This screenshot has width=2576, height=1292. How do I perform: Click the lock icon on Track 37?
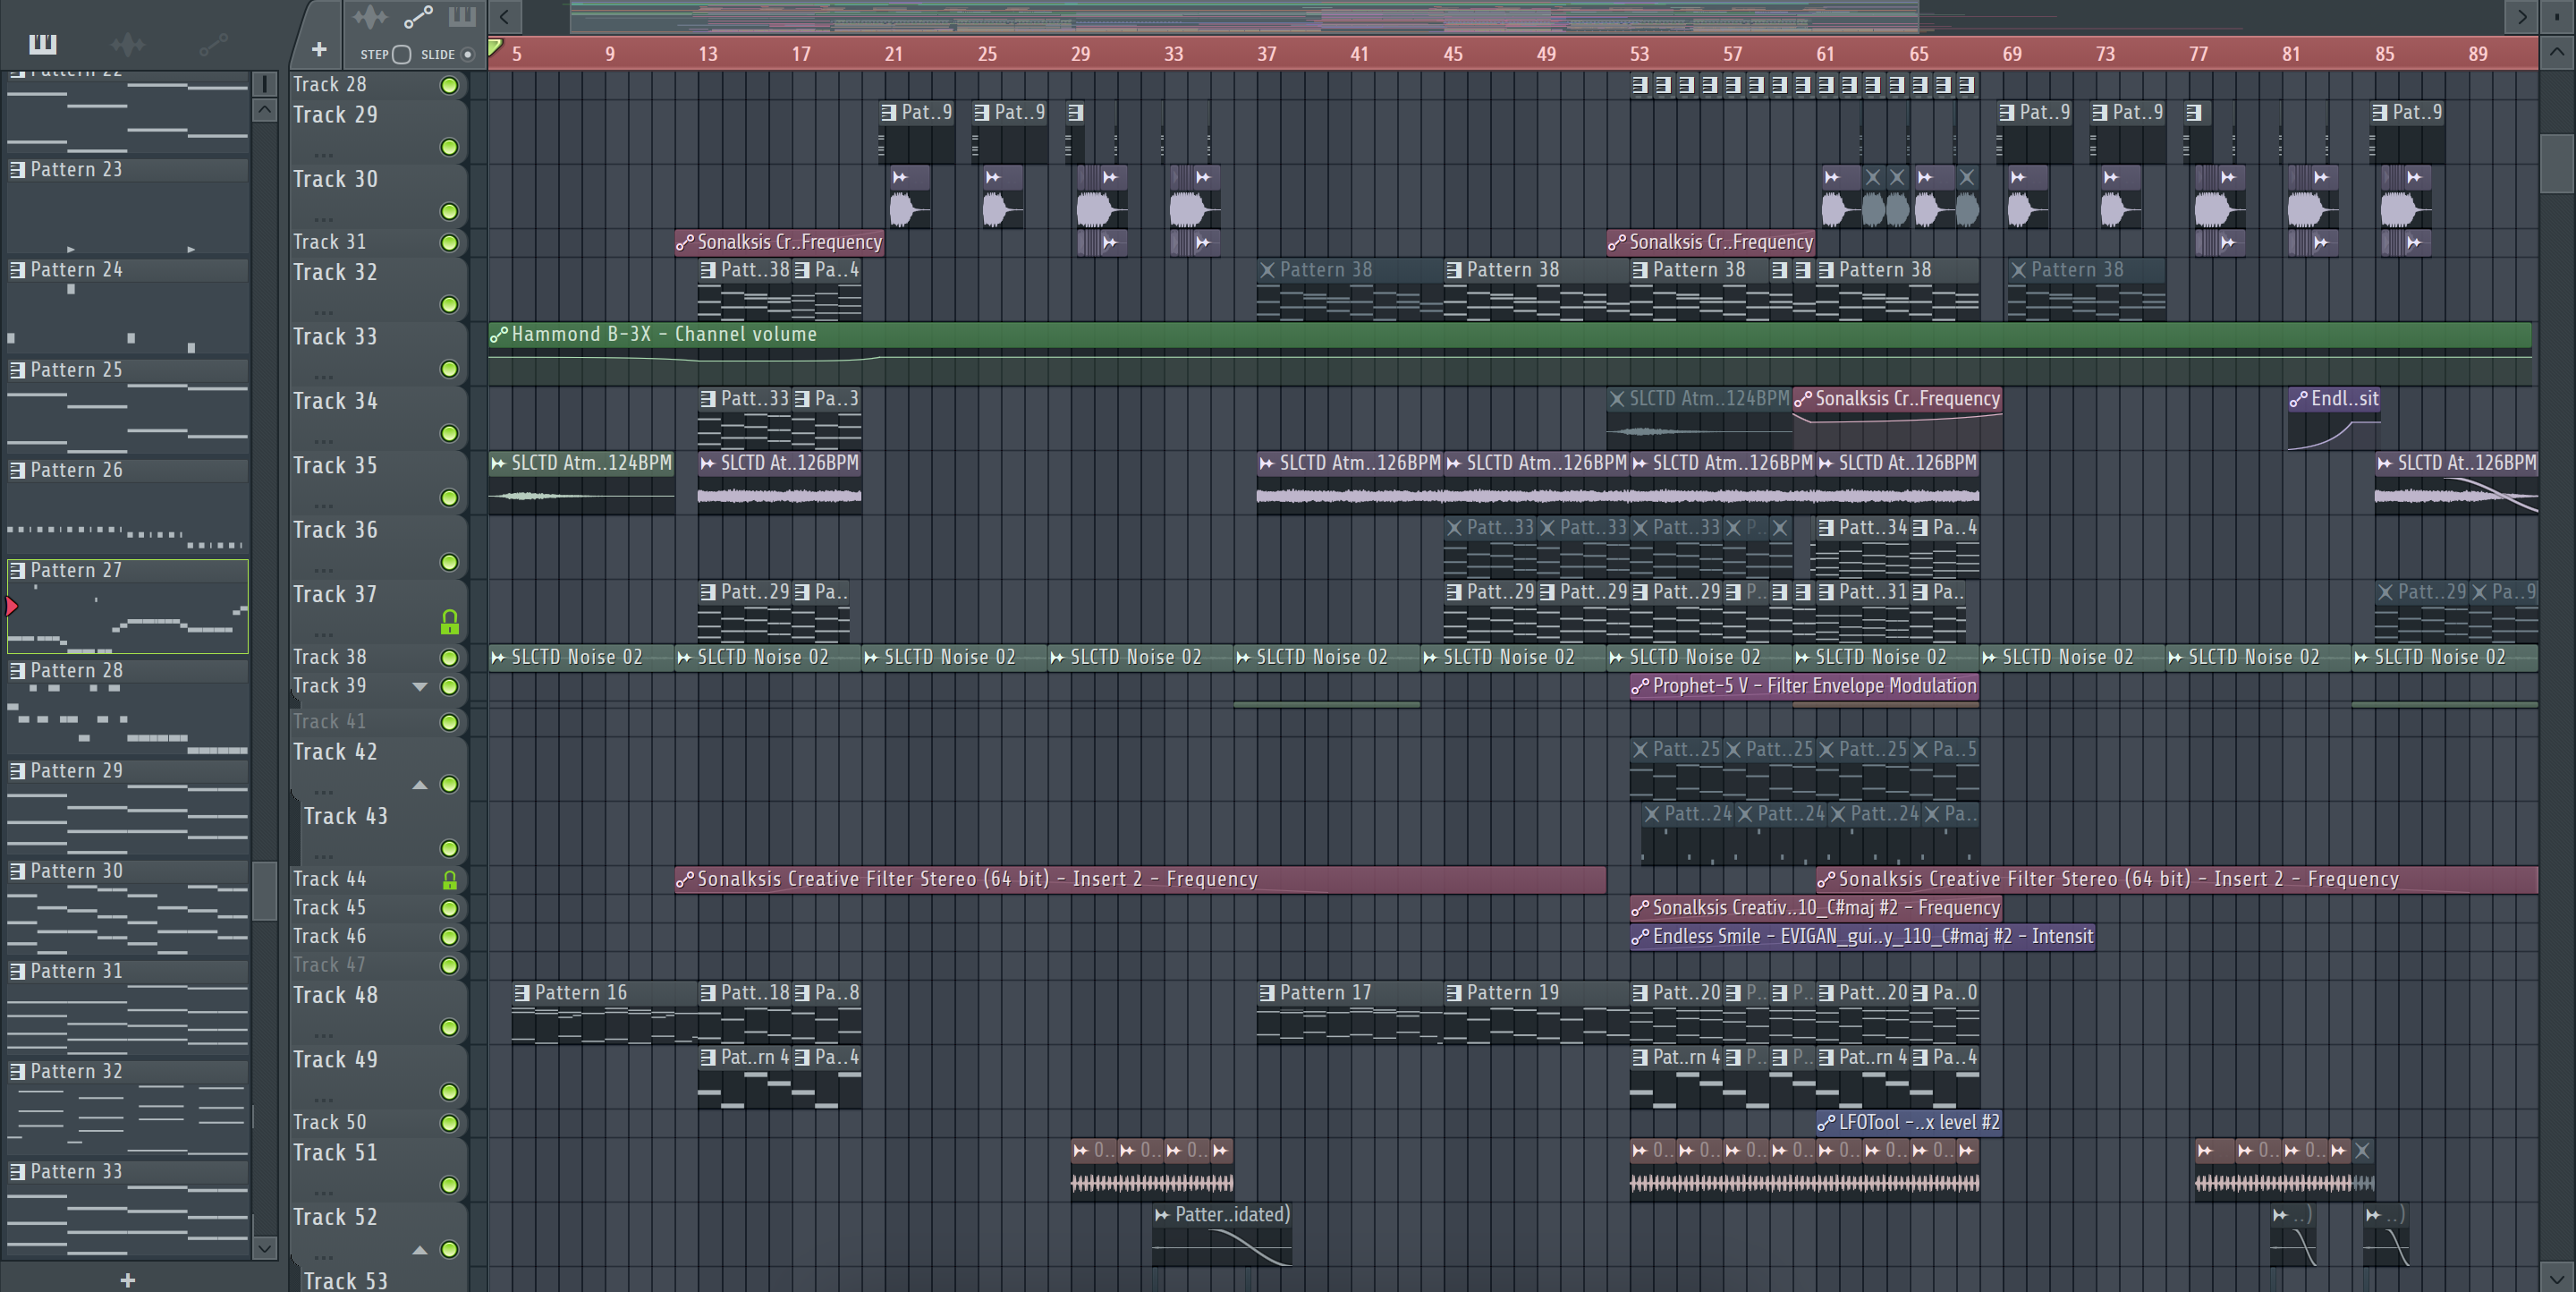click(450, 623)
